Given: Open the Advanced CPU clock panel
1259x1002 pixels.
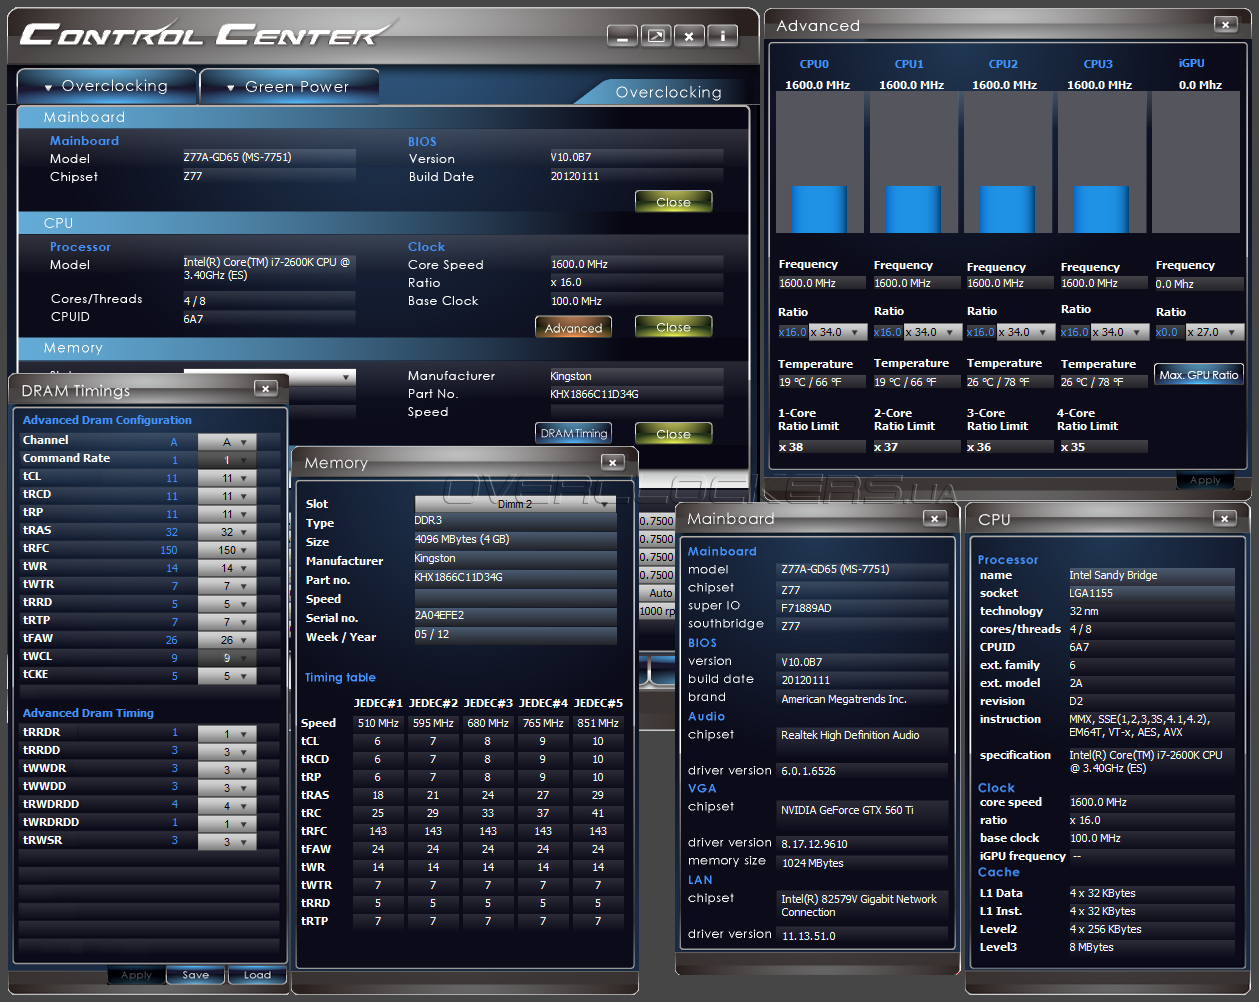Looking at the screenshot, I should 573,327.
